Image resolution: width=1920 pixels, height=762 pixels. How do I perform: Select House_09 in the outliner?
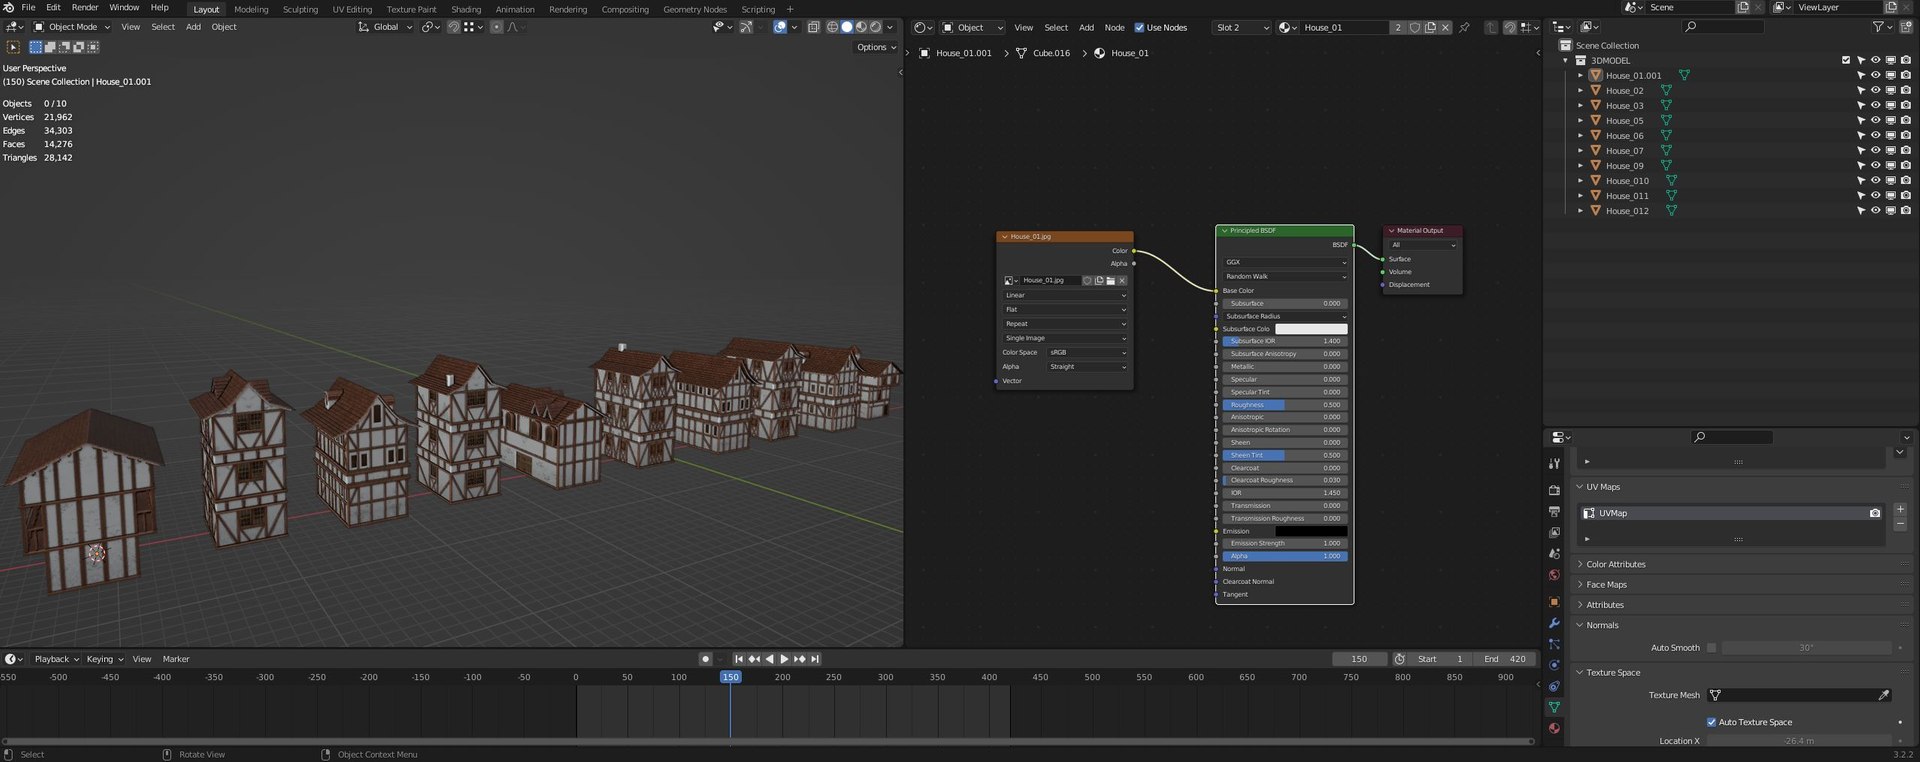[x=1624, y=166]
